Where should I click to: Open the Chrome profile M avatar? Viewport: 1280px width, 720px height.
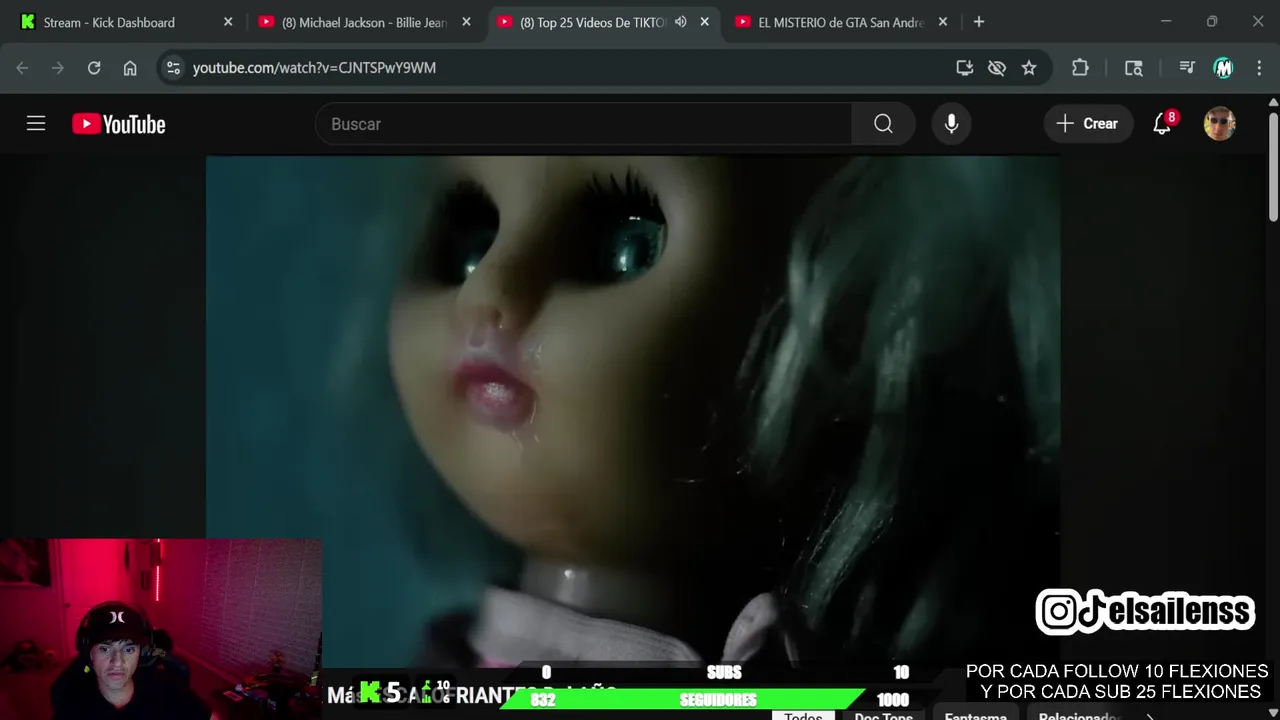click(x=1223, y=68)
